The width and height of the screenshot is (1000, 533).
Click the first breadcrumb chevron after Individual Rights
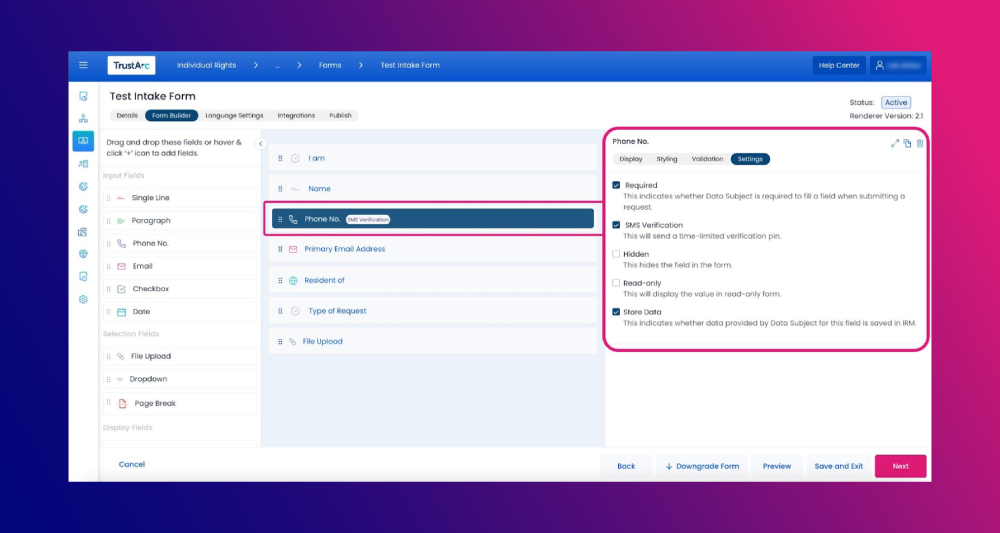[x=256, y=65]
